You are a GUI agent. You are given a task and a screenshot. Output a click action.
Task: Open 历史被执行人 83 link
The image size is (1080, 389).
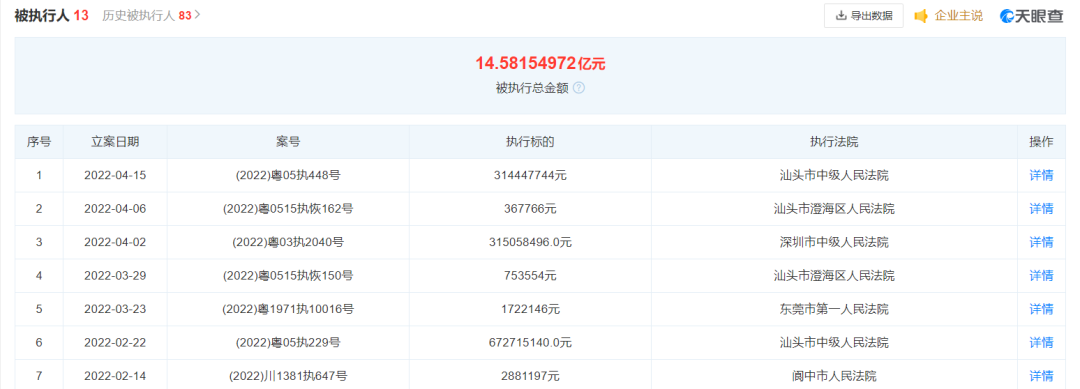click(147, 15)
